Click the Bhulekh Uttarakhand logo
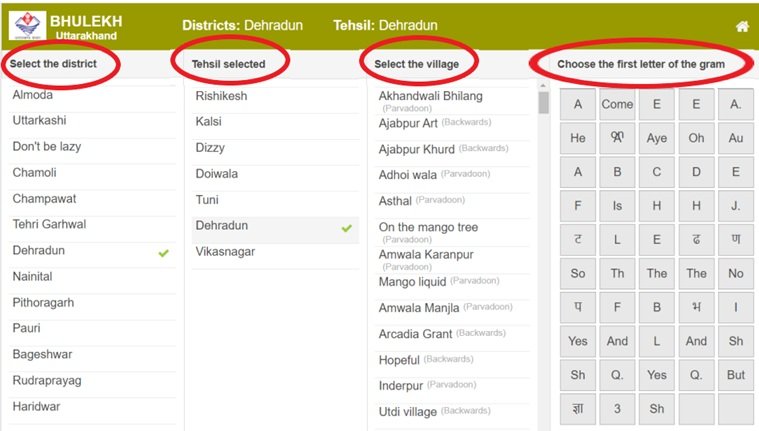The height and width of the screenshot is (431, 759). tap(27, 26)
